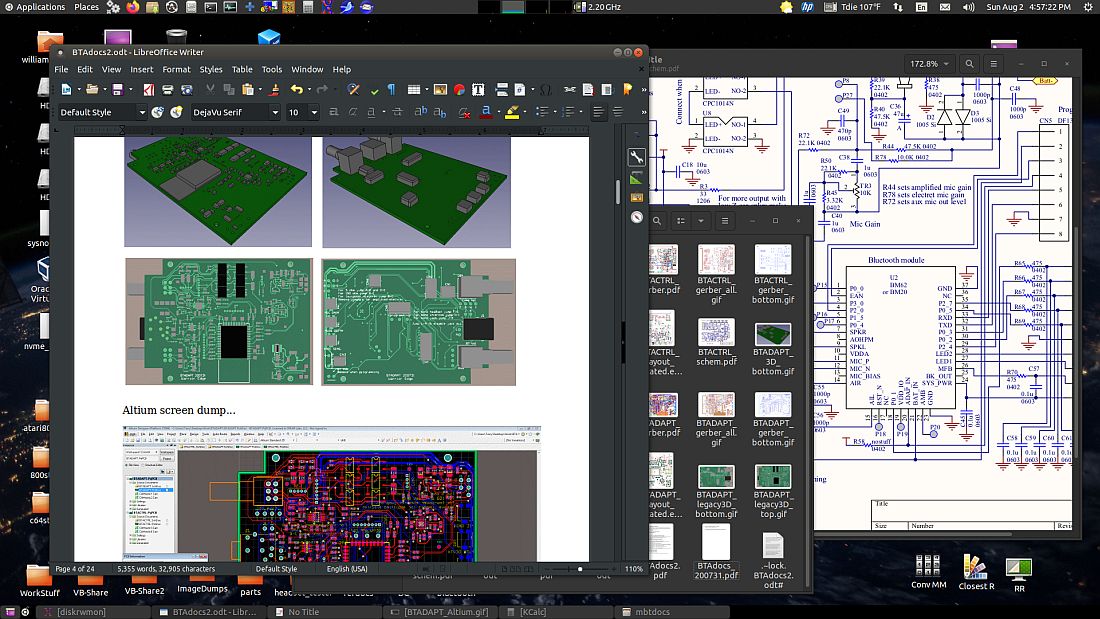
Task: Click the Insert Text Box icon
Action: (478, 89)
